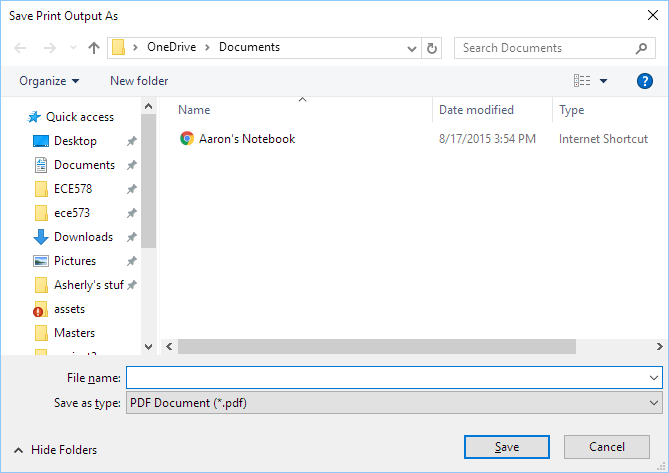Click the folder icon in address bar

(118, 47)
